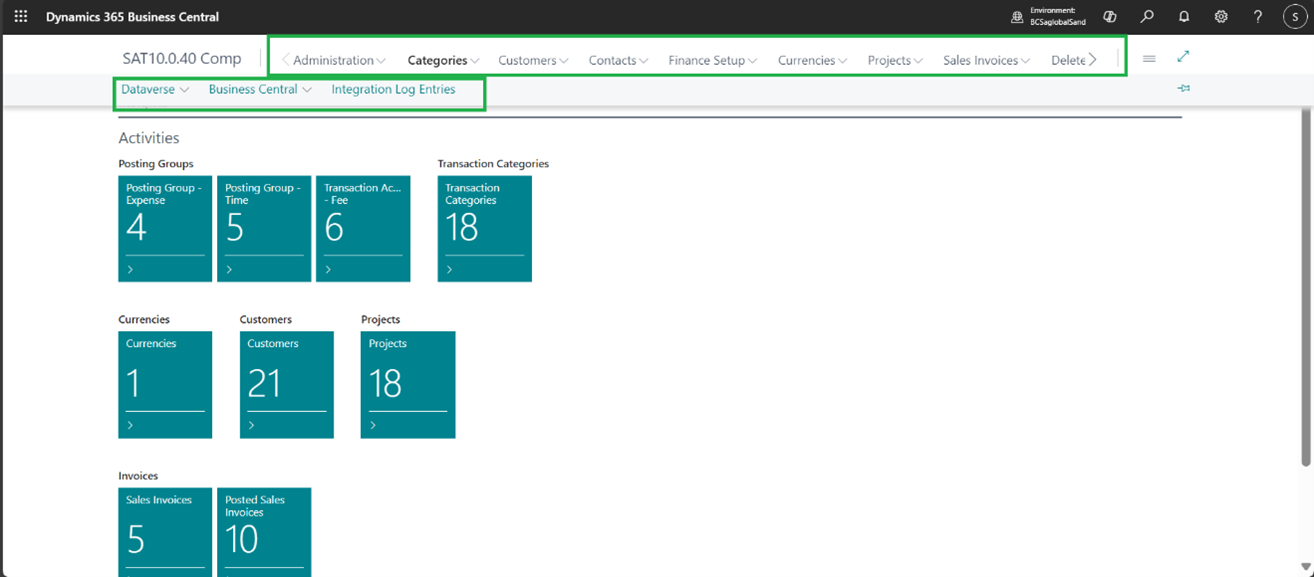Click the arrow on Currencies tile
The image size is (1314, 577).
131,425
